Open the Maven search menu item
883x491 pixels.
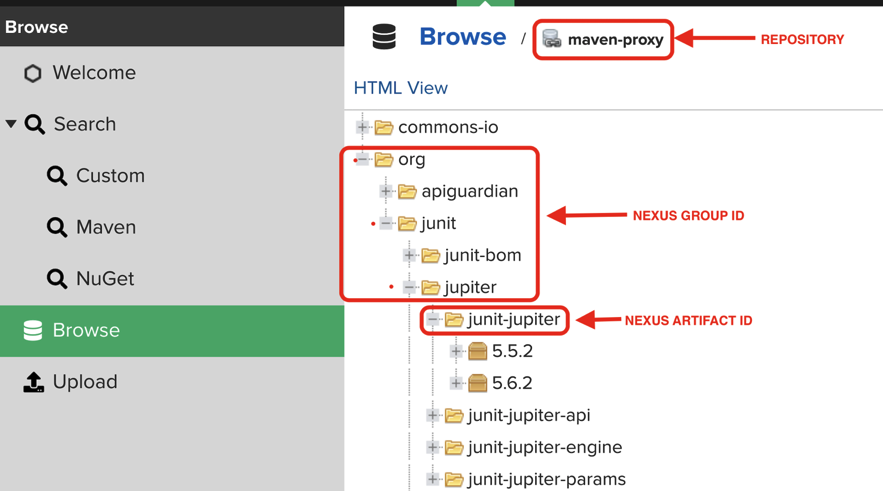105,227
